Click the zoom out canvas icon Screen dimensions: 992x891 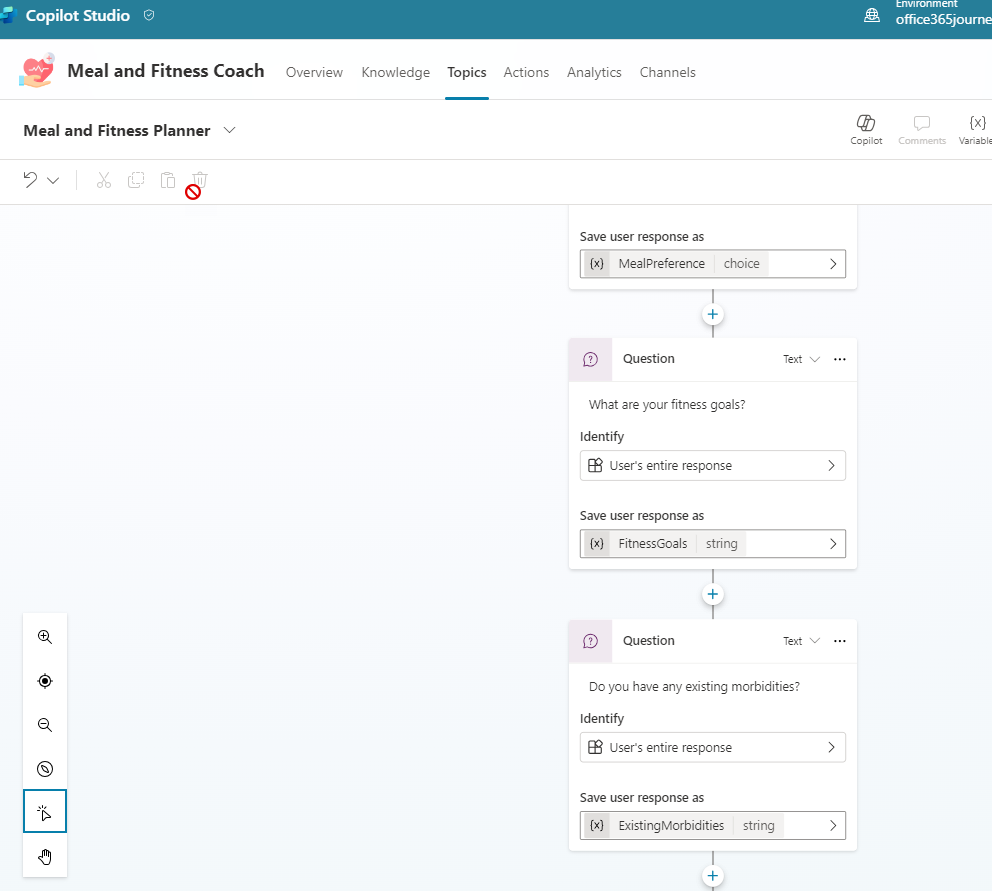(x=45, y=725)
